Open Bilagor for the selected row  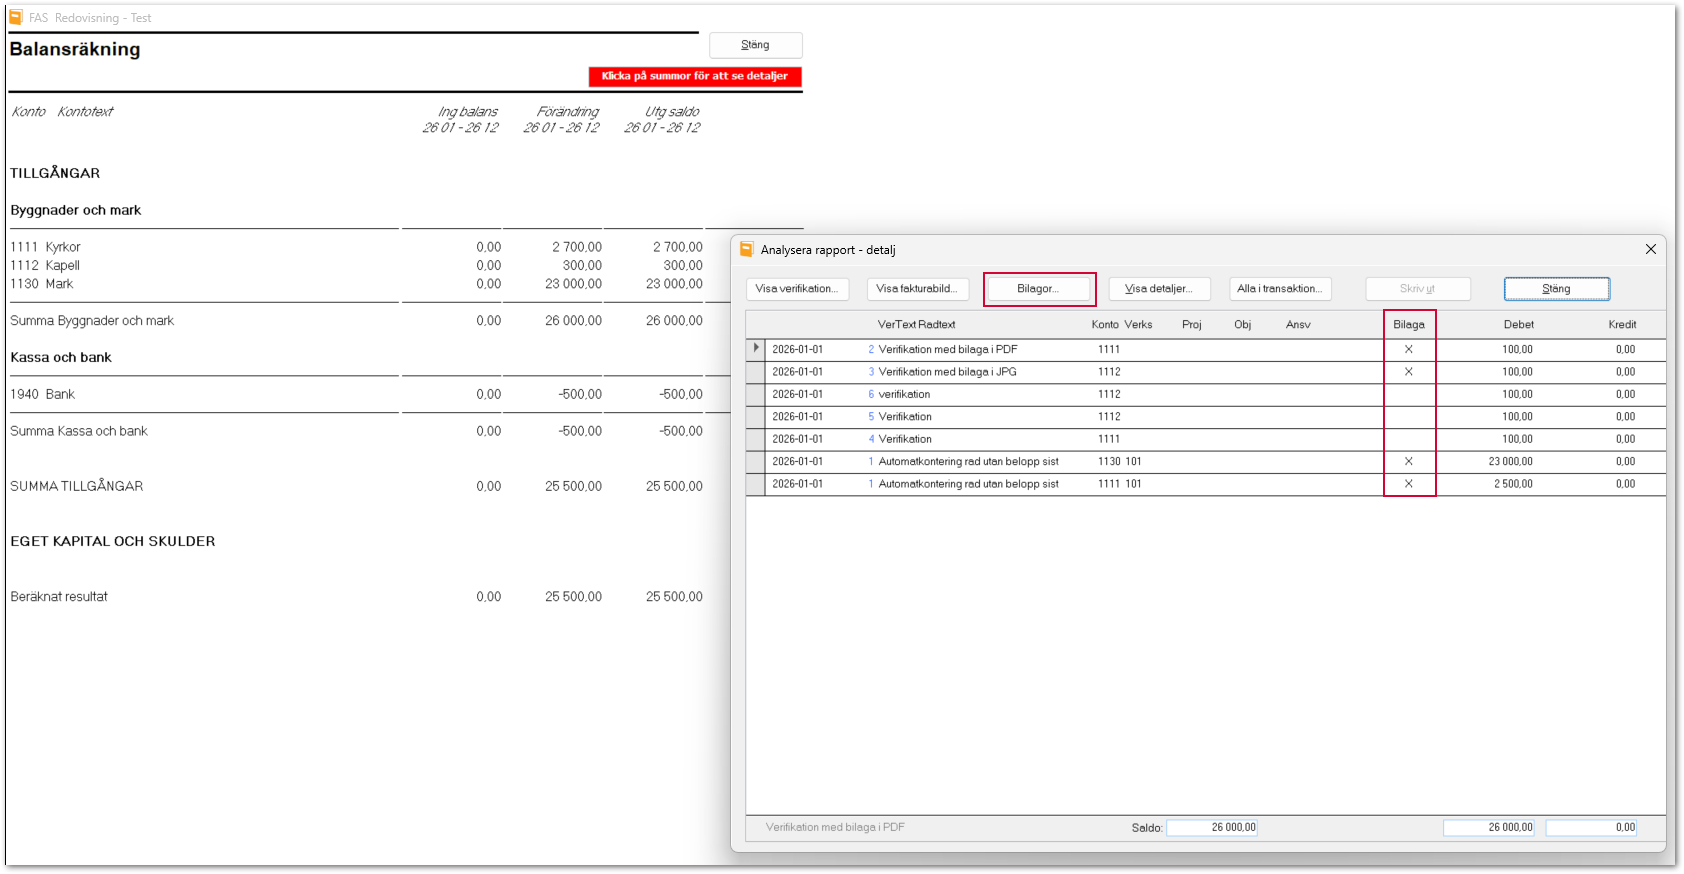1038,289
